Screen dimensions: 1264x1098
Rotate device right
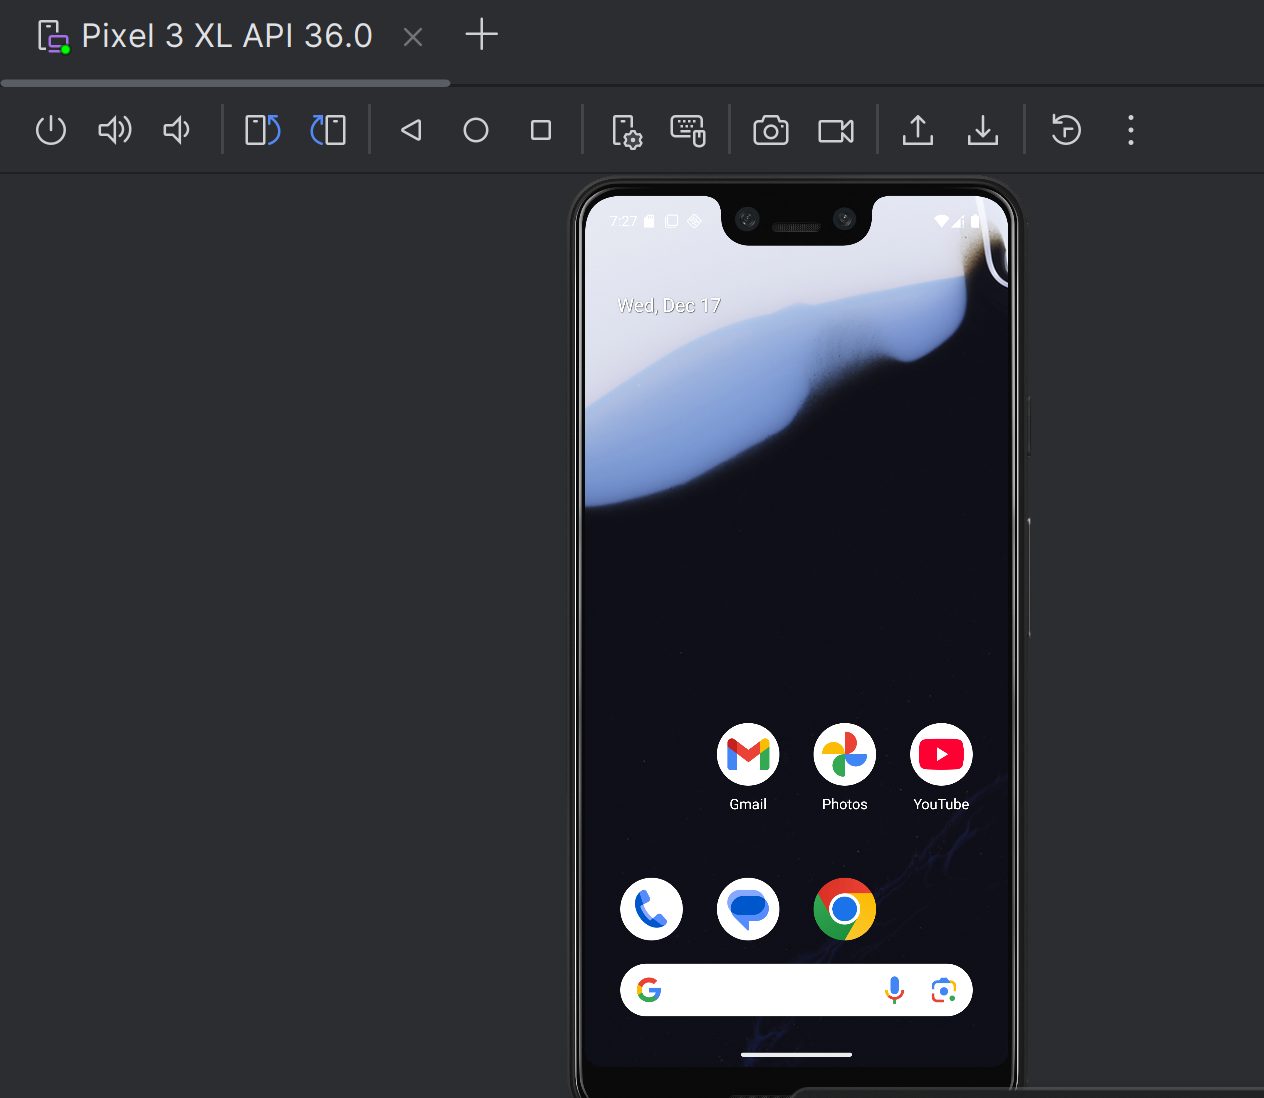(328, 130)
